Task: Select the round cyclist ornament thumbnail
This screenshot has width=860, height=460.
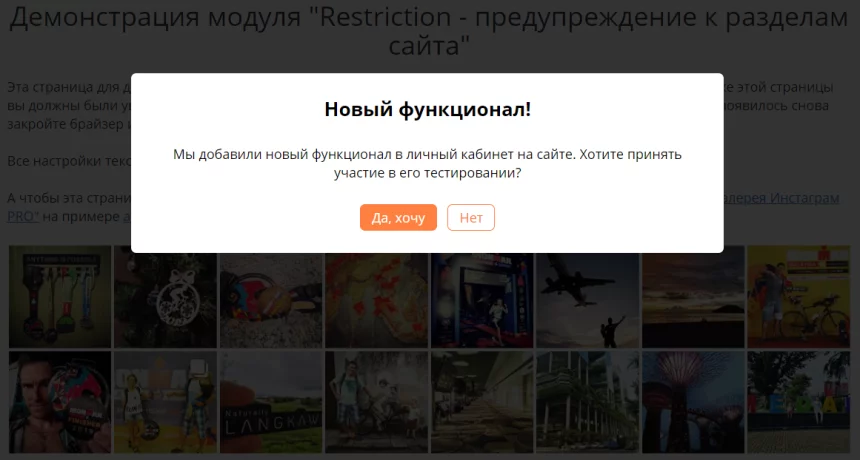Action: [165, 296]
